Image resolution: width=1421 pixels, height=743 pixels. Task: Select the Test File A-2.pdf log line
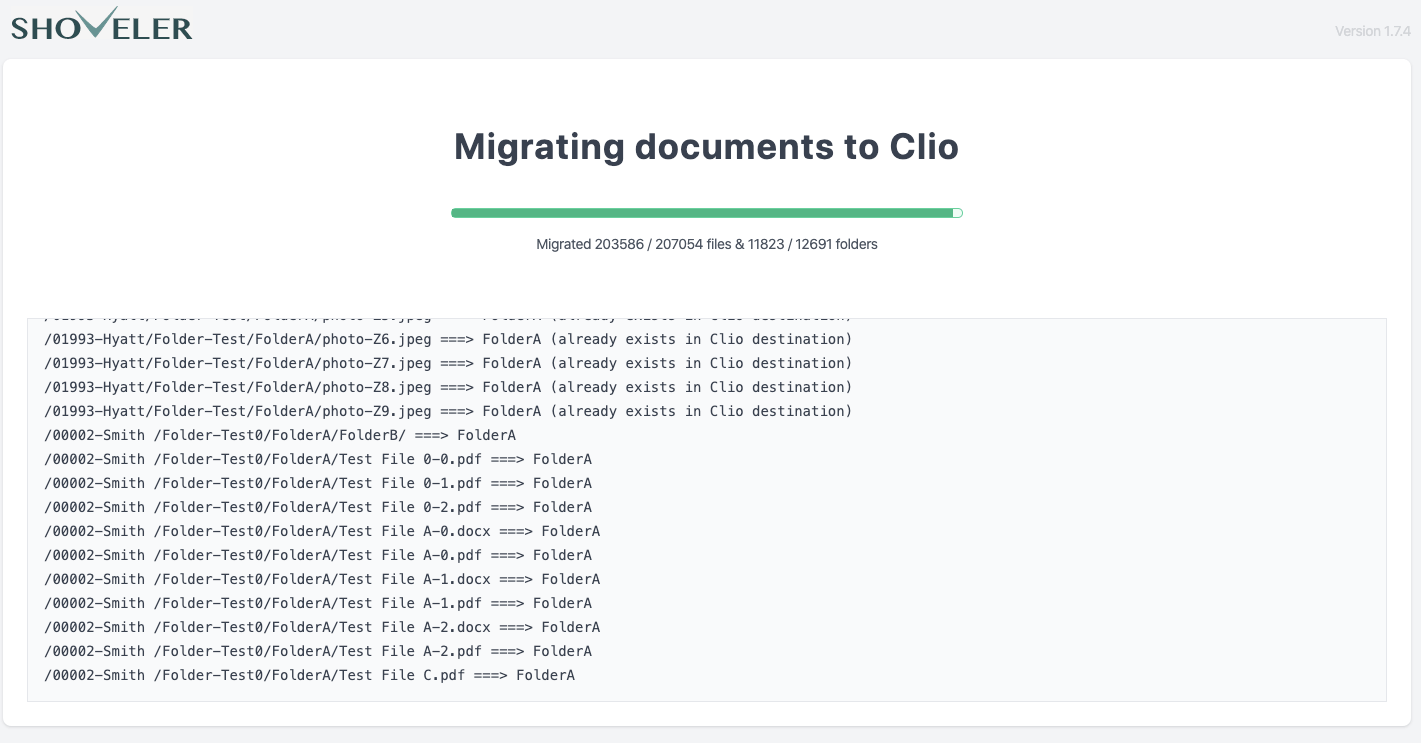pos(318,651)
